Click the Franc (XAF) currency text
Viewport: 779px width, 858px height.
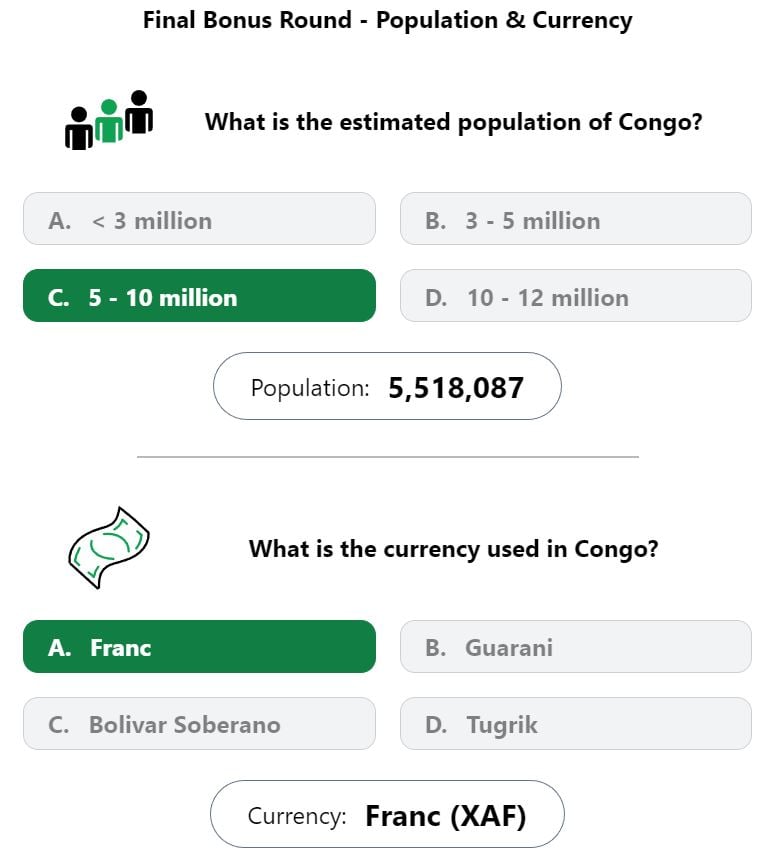445,816
